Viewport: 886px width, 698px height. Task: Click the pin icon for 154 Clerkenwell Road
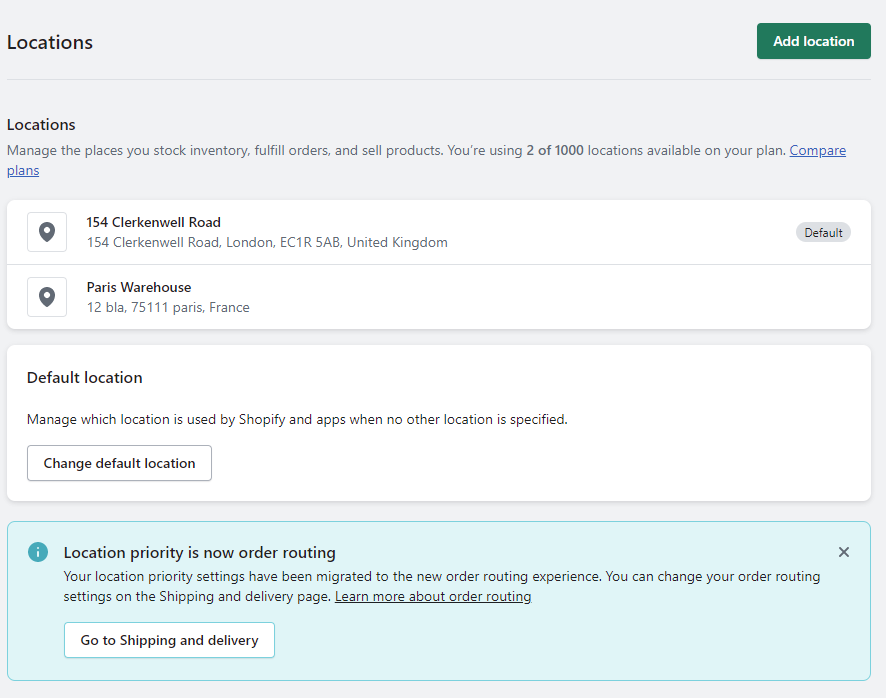tap(47, 232)
